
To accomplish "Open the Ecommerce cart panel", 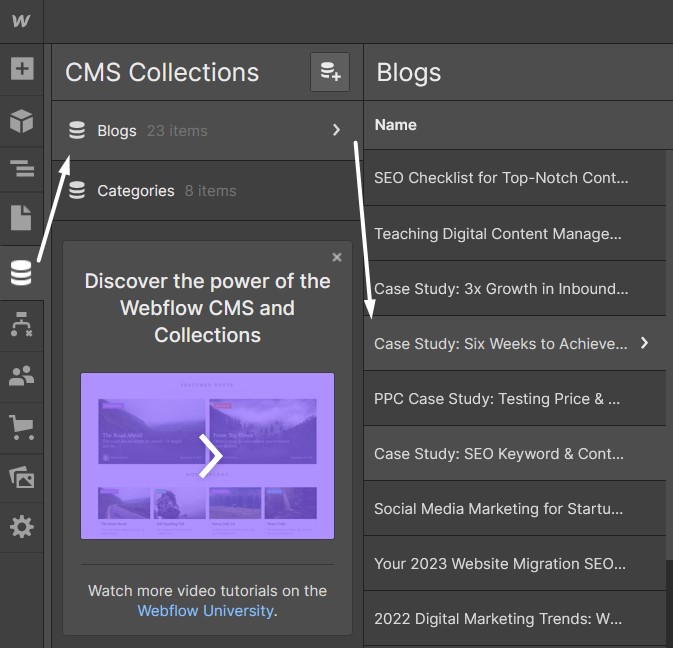I will pyautogui.click(x=21, y=427).
